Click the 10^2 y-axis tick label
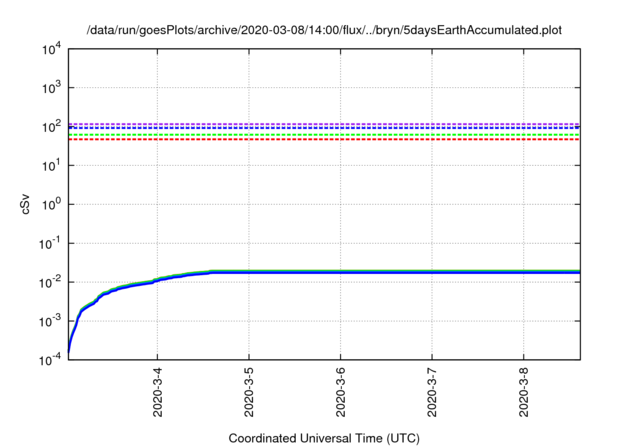 click(51, 126)
